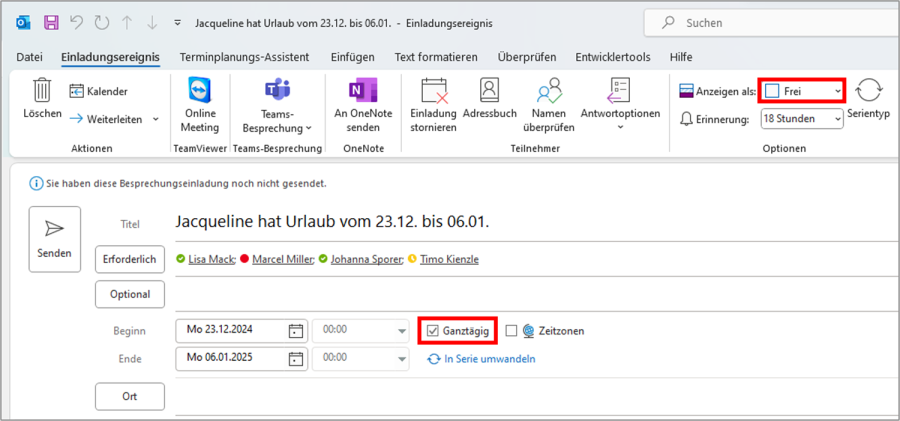Check names with Namen überprüfen

[x=549, y=105]
